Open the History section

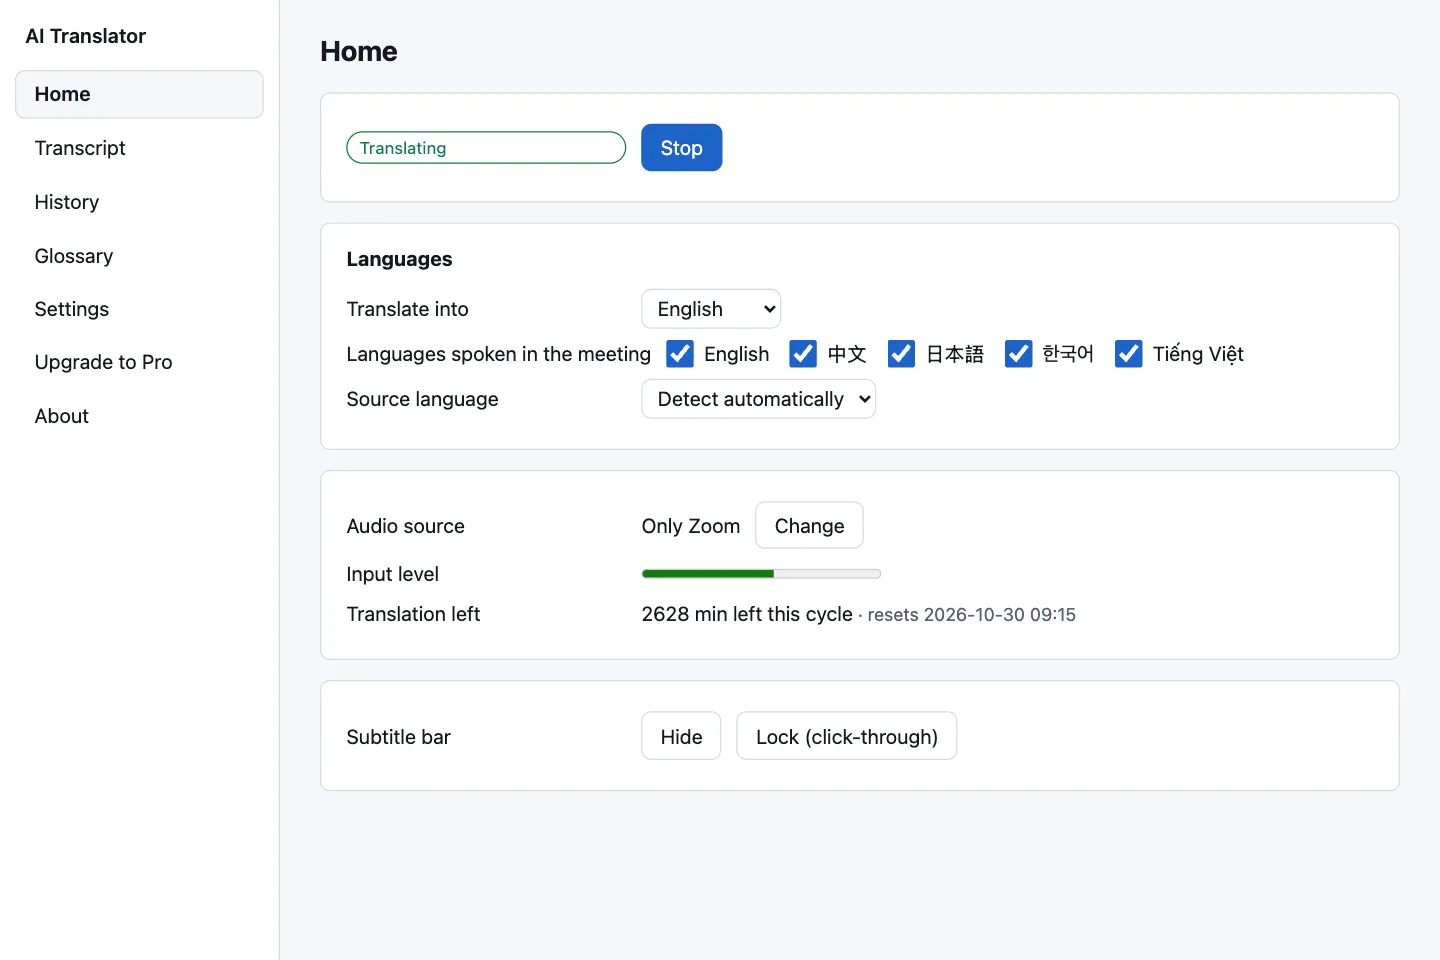[139, 202]
